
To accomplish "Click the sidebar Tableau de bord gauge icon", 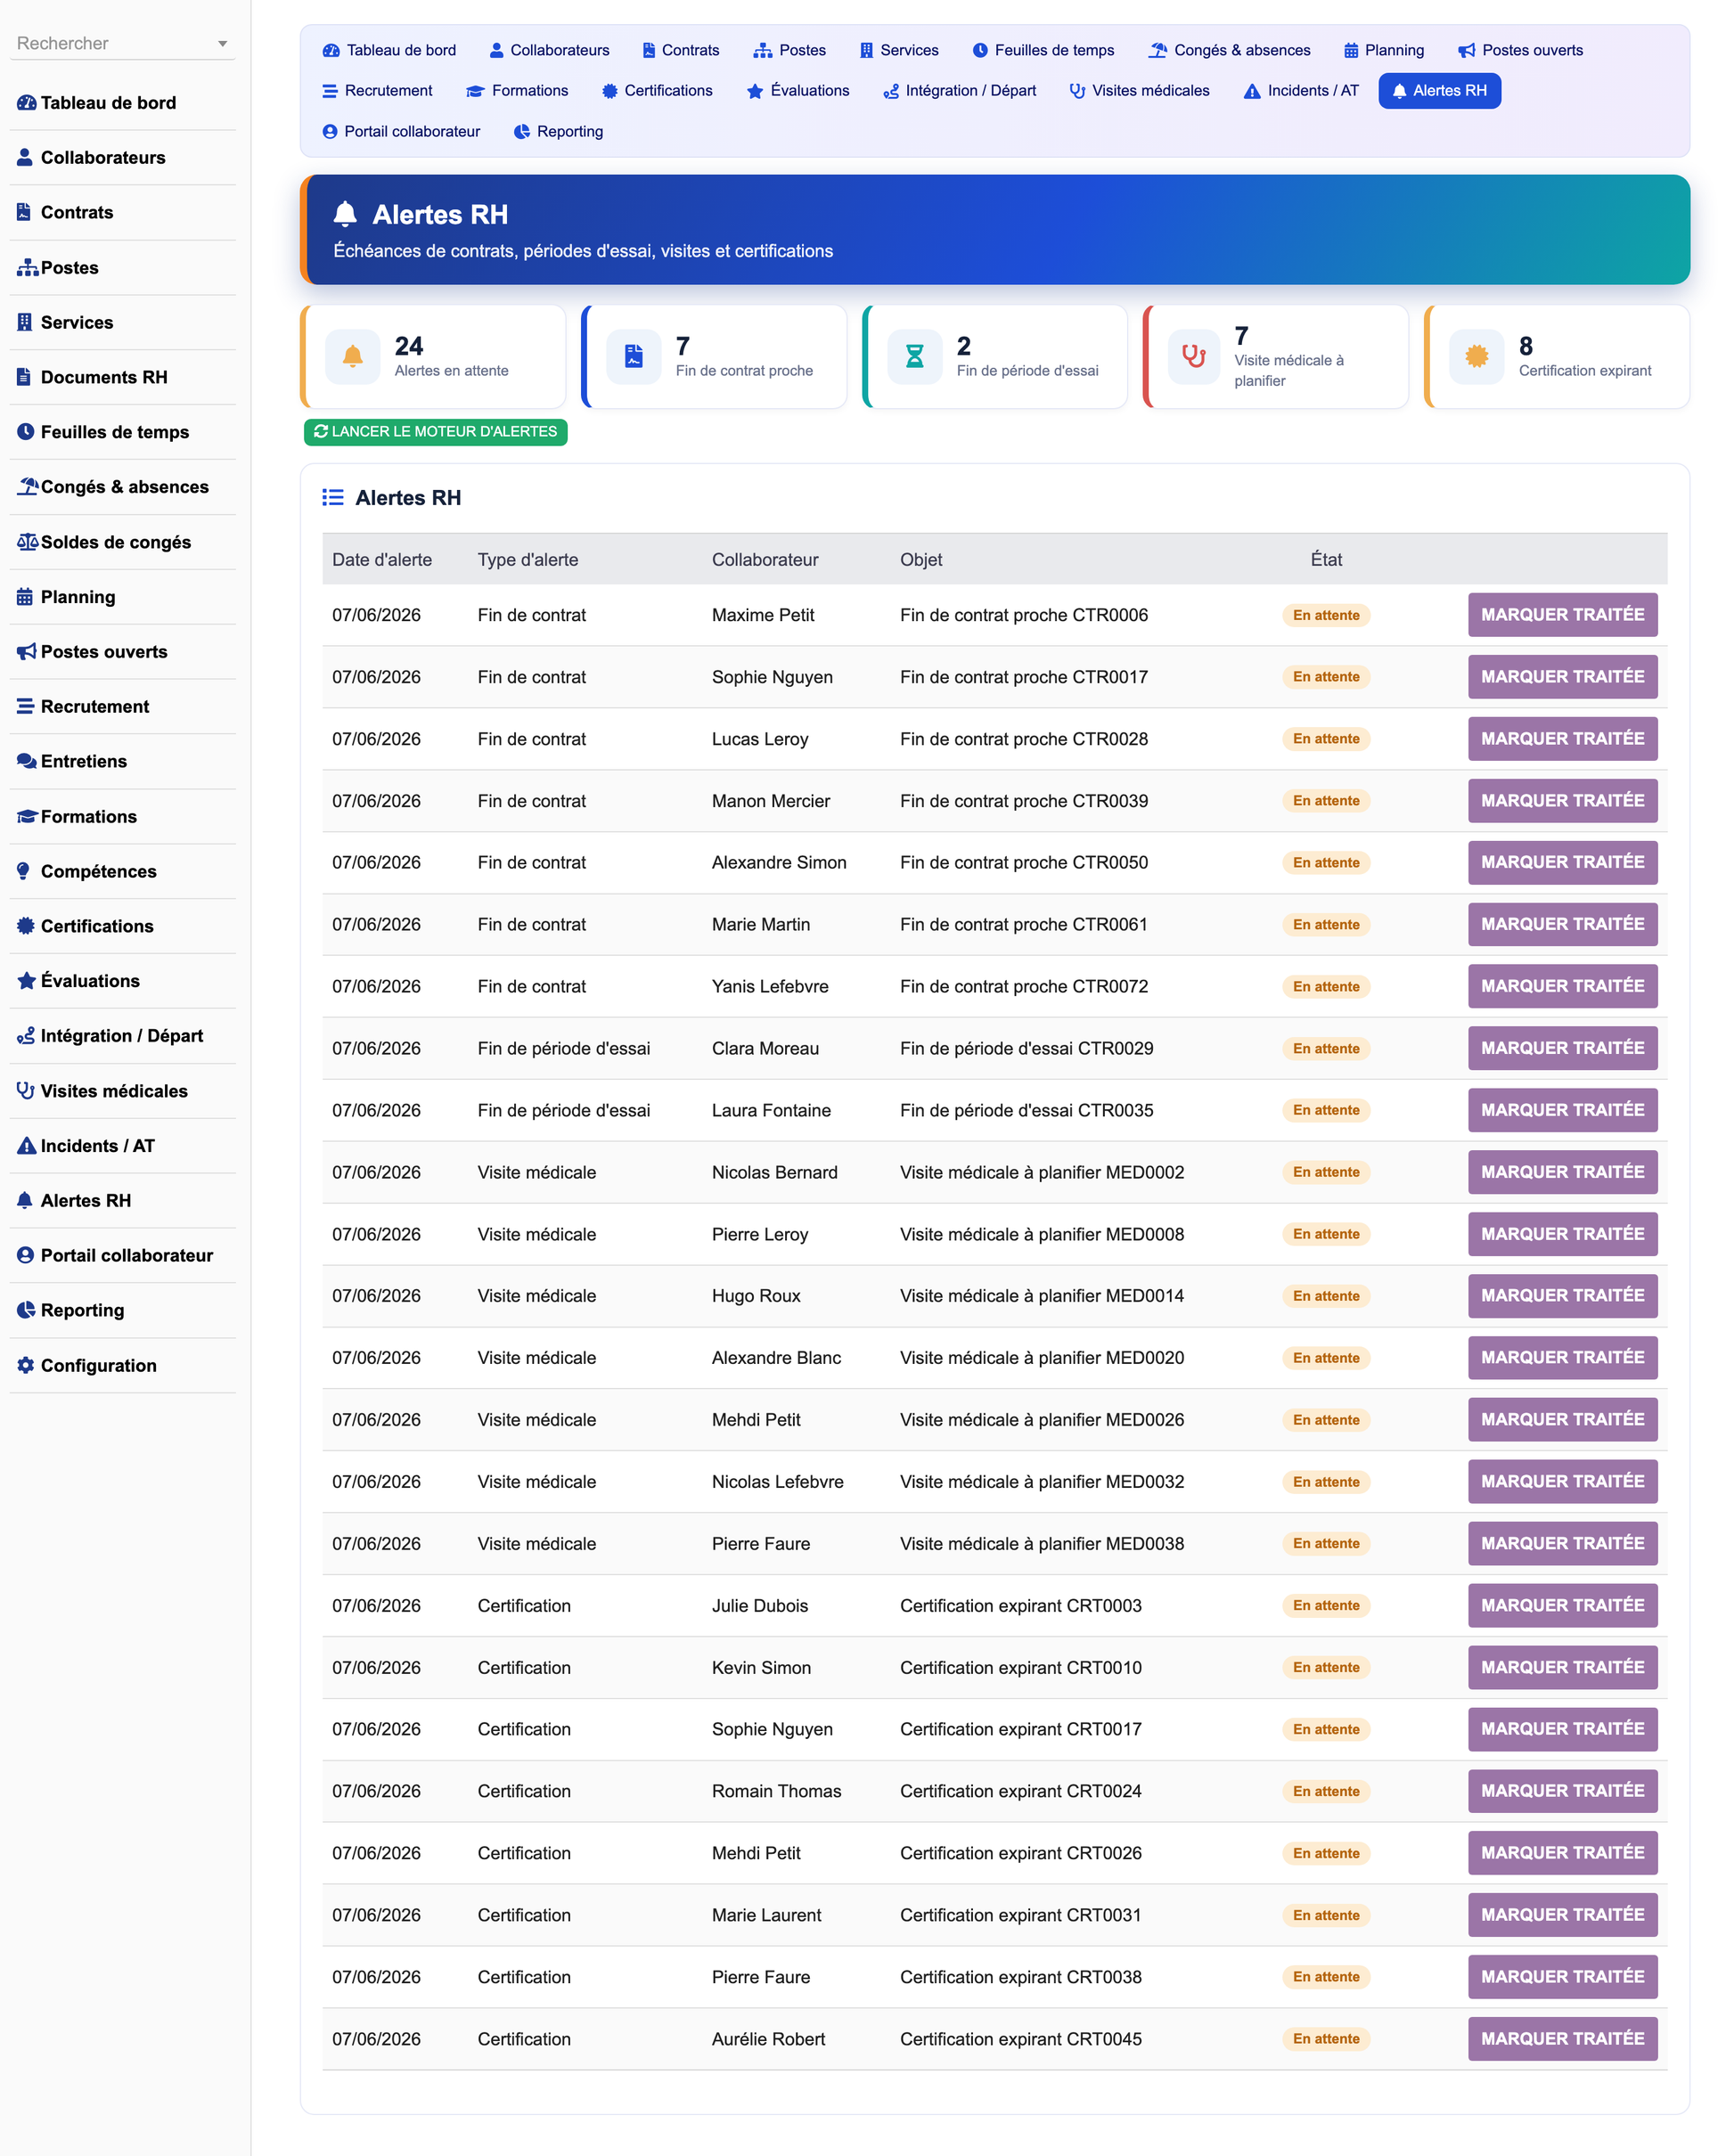I will pyautogui.click(x=26, y=102).
